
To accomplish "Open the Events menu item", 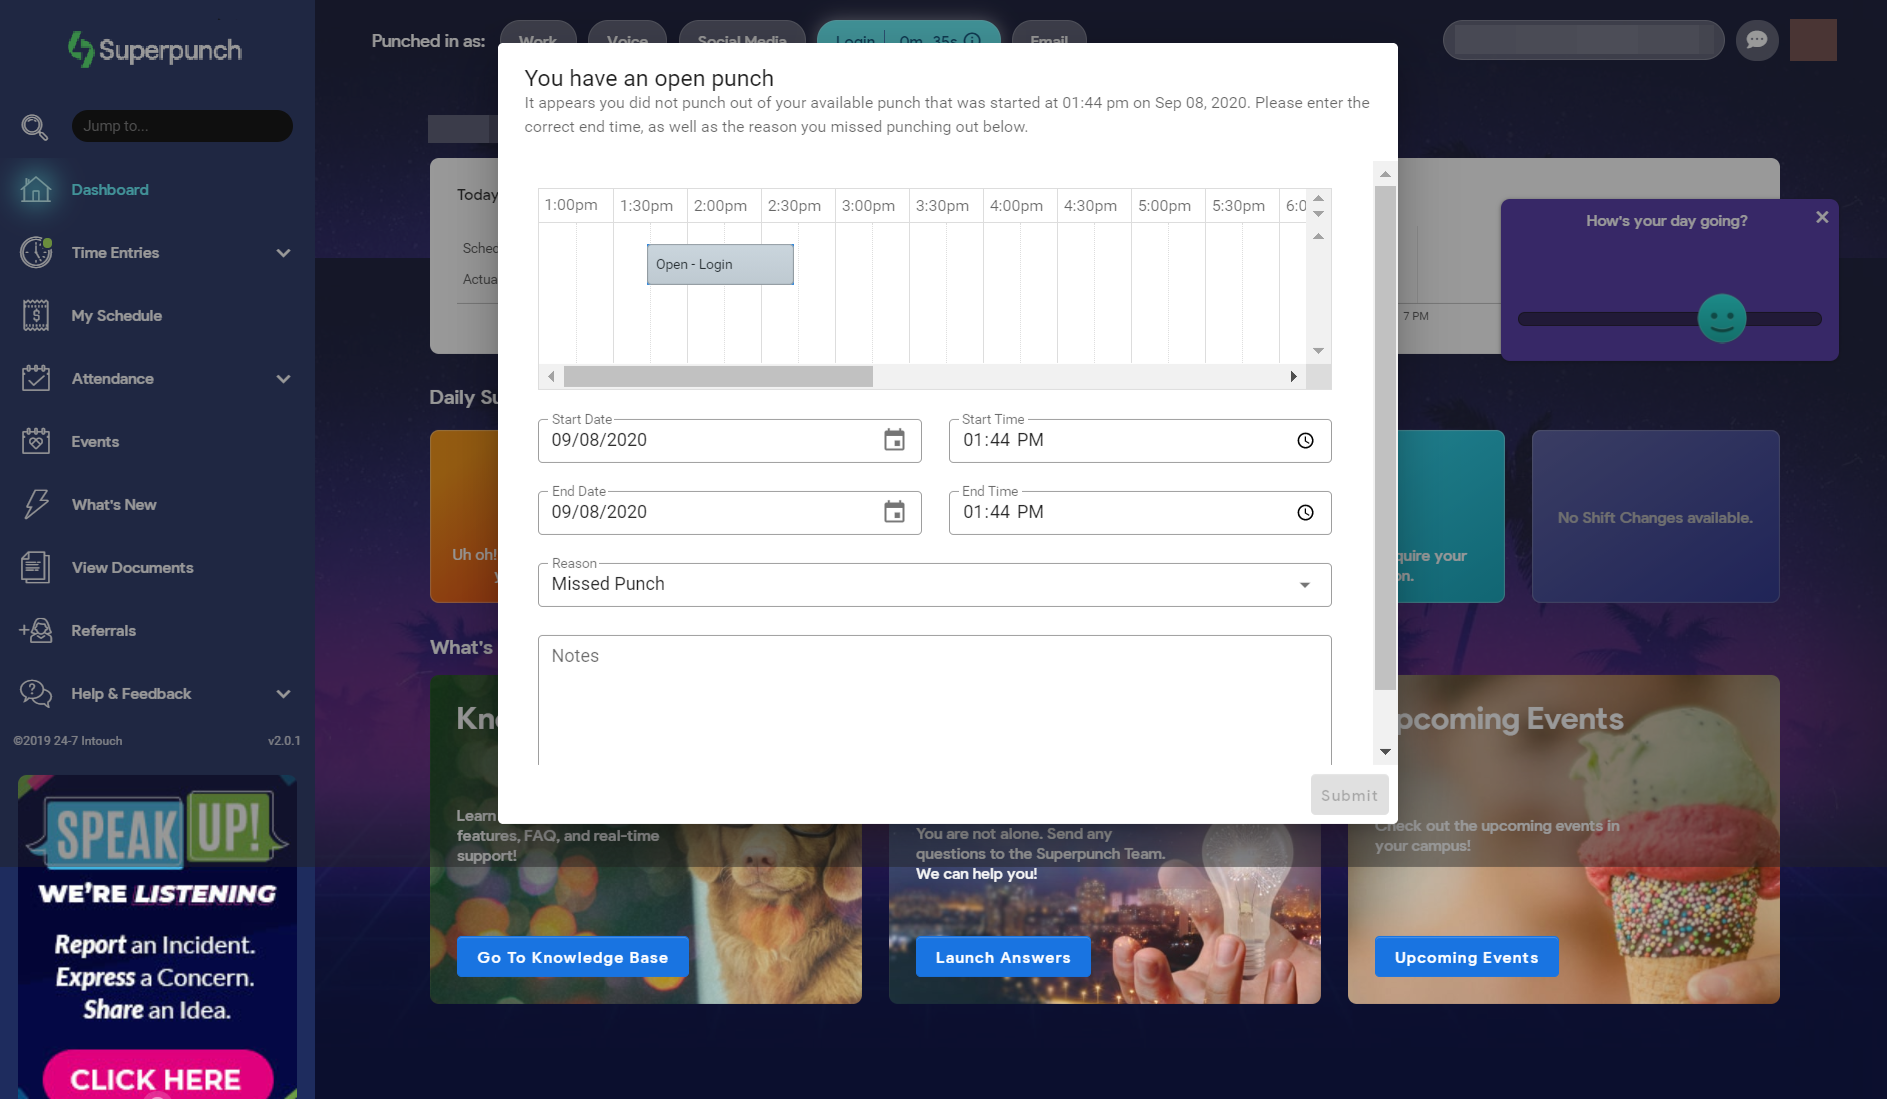I will pos(95,442).
